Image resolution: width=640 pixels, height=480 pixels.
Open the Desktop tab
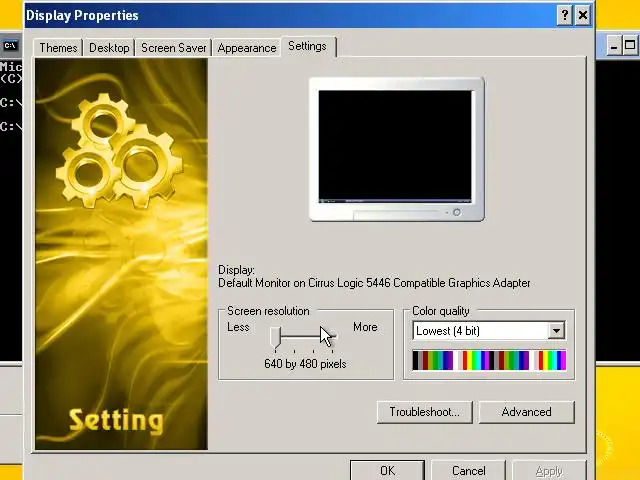point(109,48)
